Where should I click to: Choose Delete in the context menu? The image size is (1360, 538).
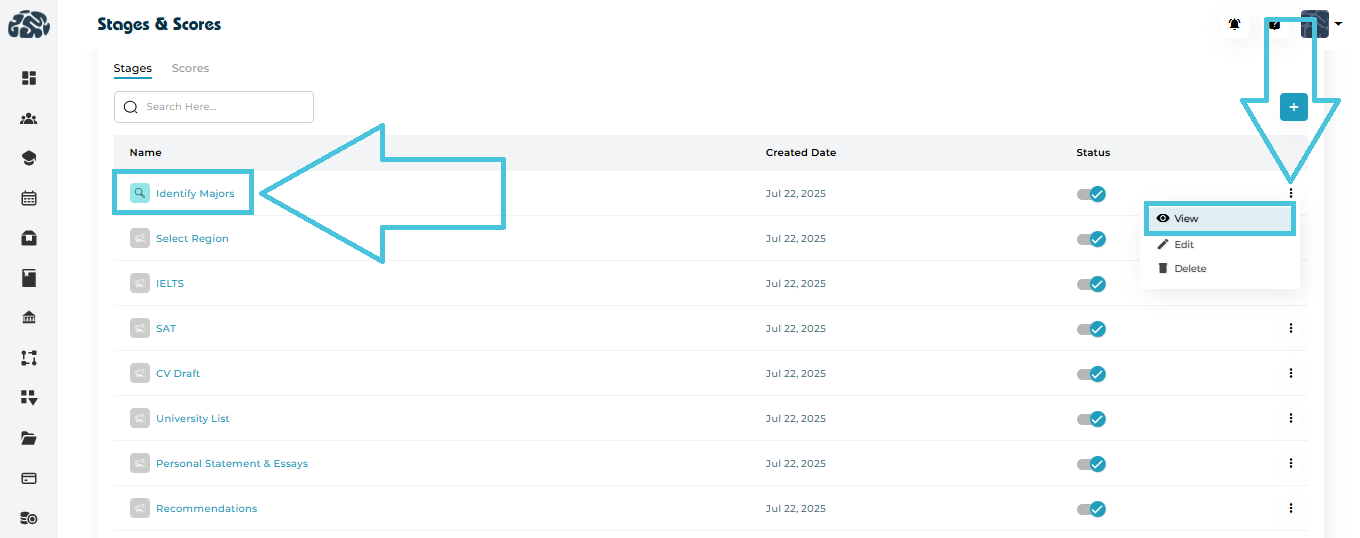point(1189,268)
